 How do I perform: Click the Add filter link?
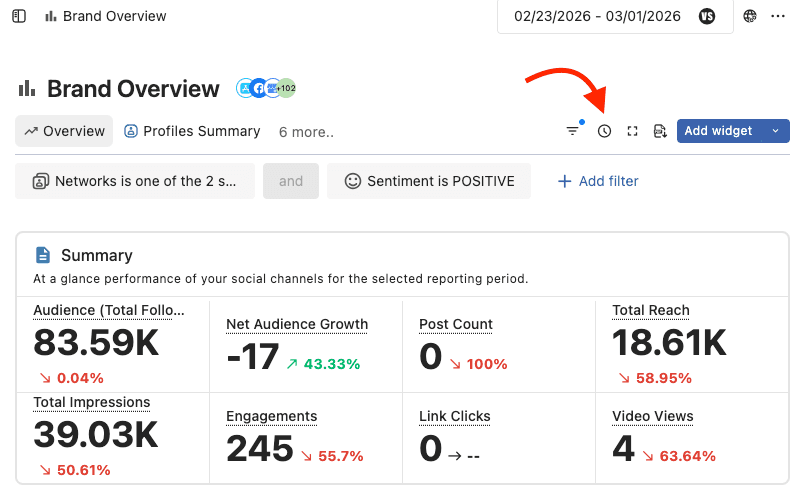(598, 181)
